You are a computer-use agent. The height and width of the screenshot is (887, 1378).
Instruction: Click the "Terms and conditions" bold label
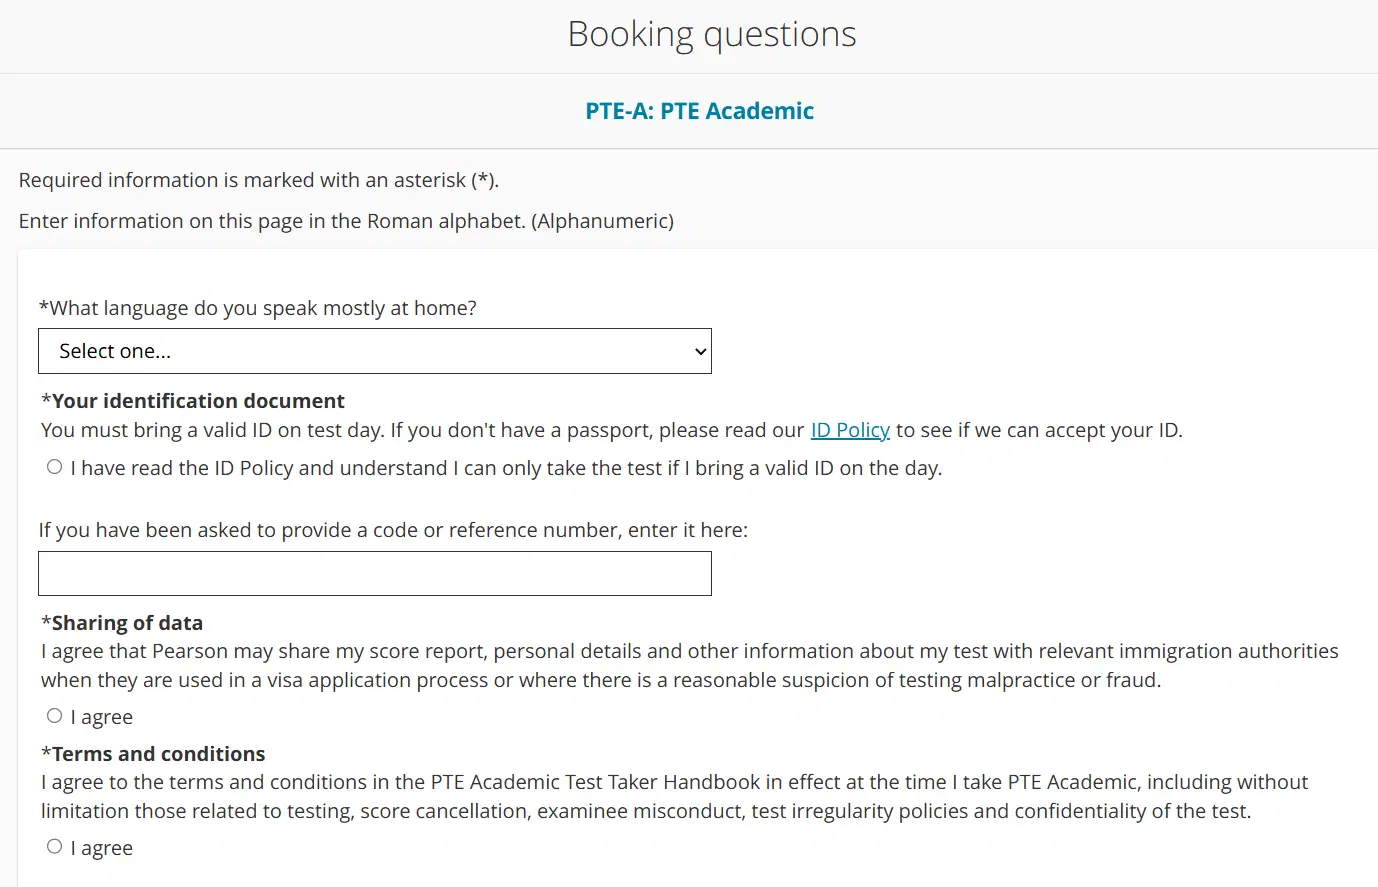(152, 753)
